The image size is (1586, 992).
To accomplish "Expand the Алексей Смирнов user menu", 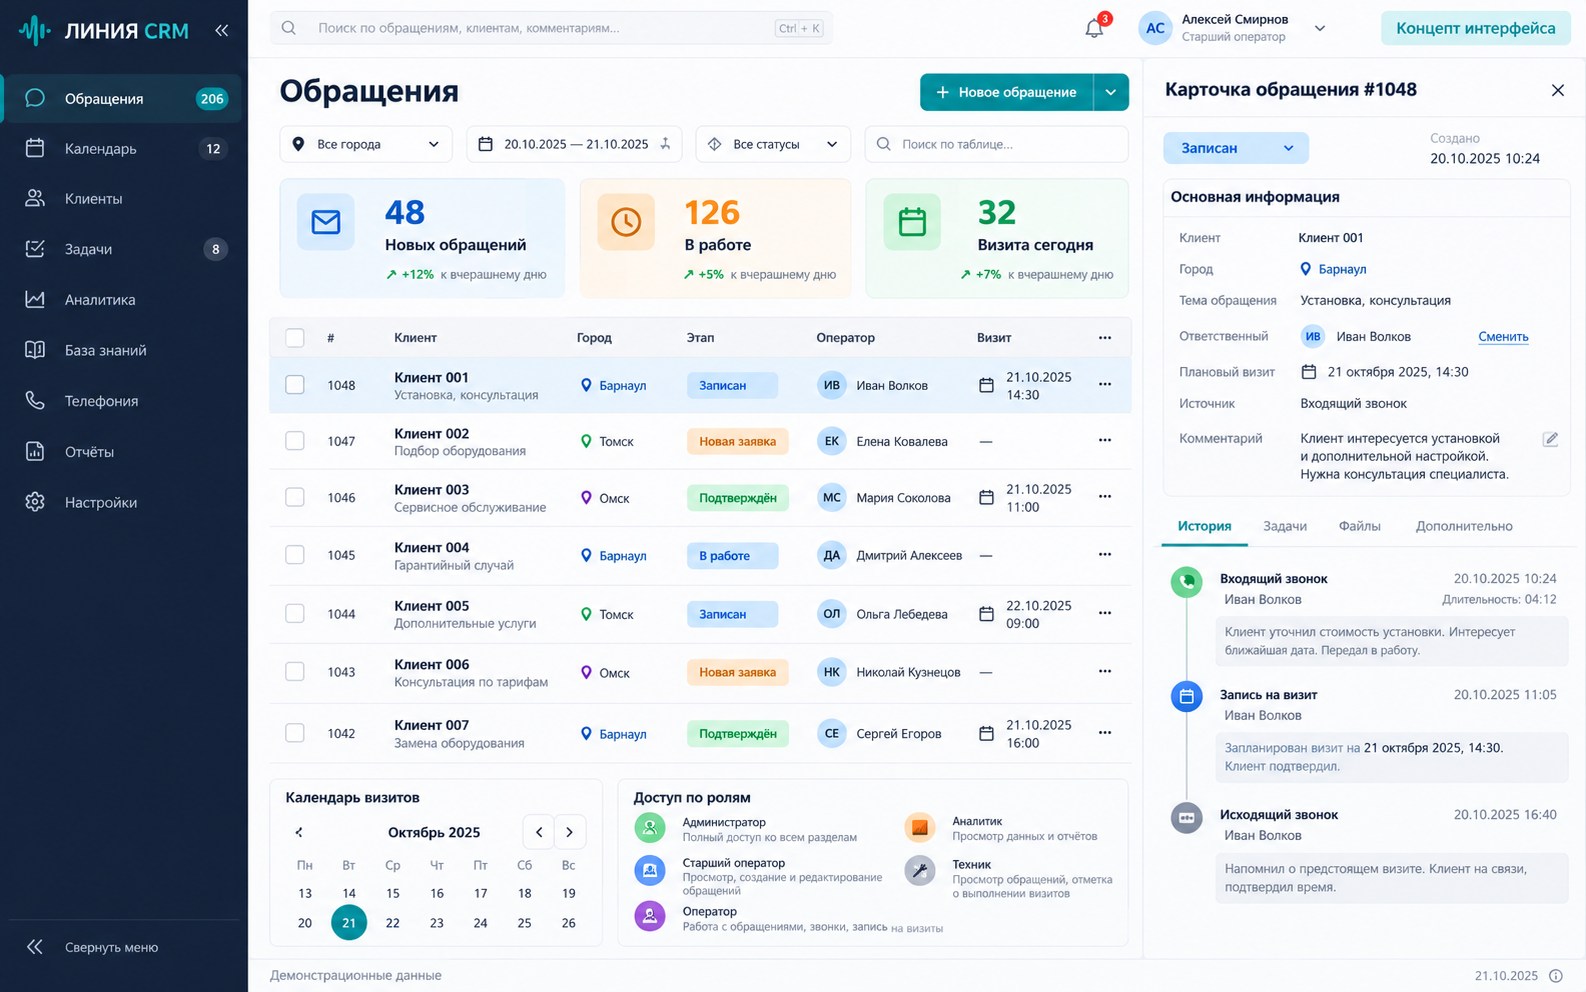I will click(x=1320, y=28).
